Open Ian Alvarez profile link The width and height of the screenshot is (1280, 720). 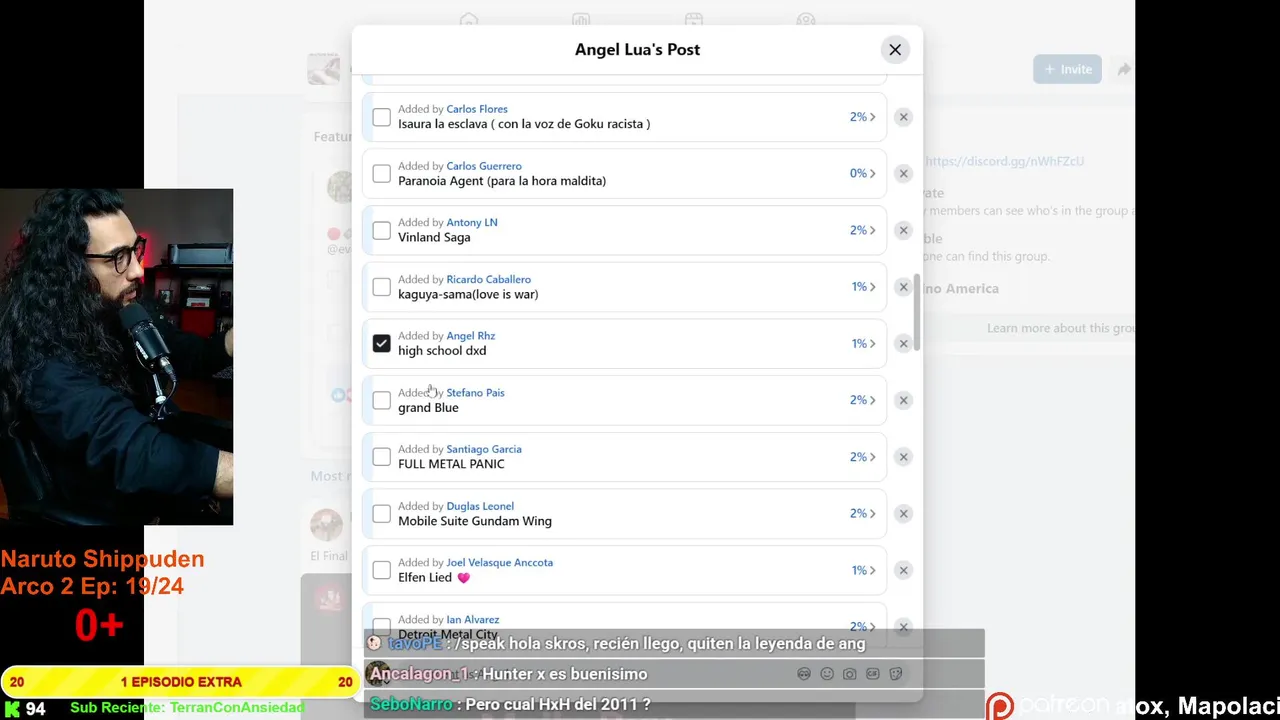[473, 619]
